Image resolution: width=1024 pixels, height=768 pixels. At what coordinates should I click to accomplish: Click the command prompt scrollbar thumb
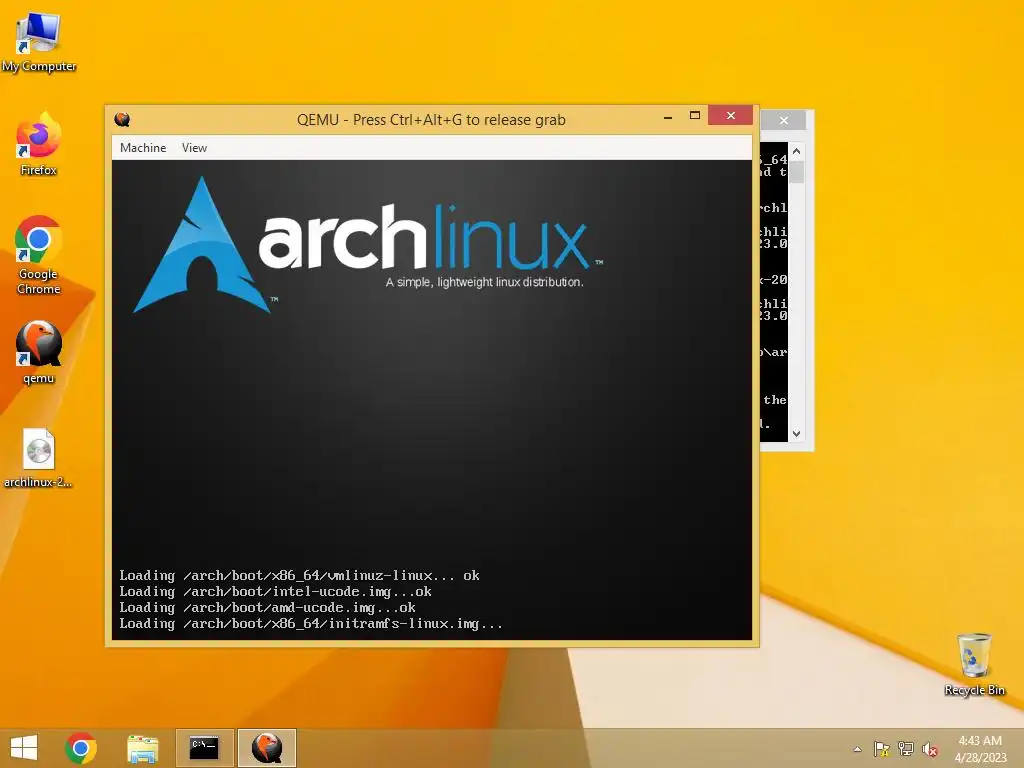[796, 172]
